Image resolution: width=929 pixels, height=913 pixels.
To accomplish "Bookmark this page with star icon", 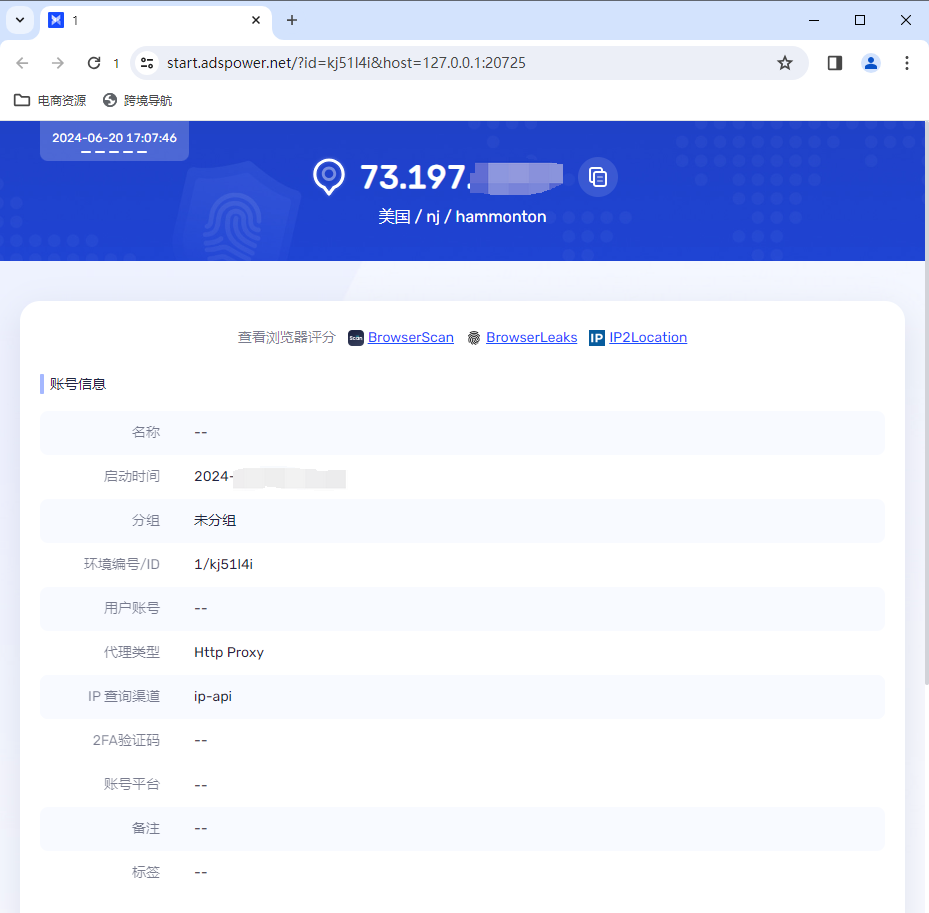I will (784, 63).
